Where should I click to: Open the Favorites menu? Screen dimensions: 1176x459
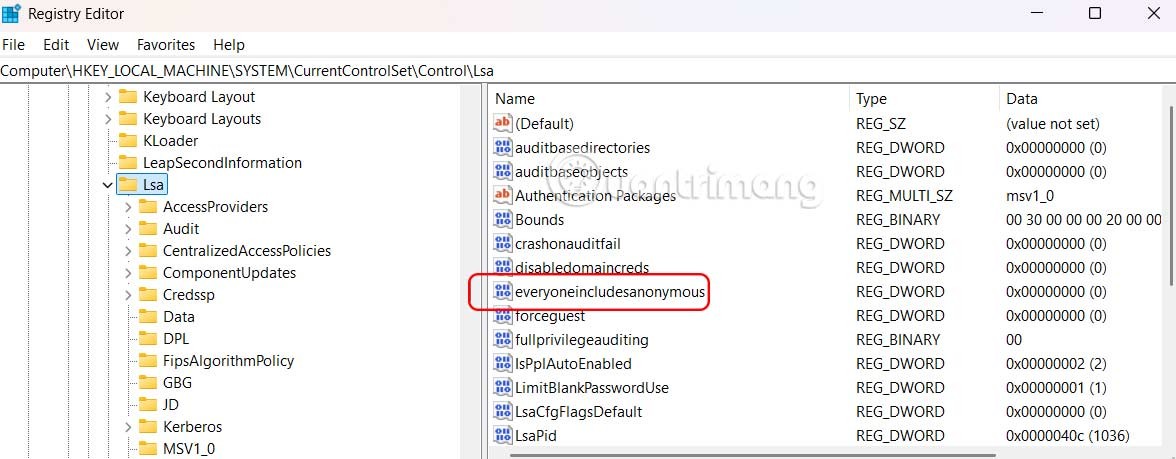pyautogui.click(x=166, y=45)
